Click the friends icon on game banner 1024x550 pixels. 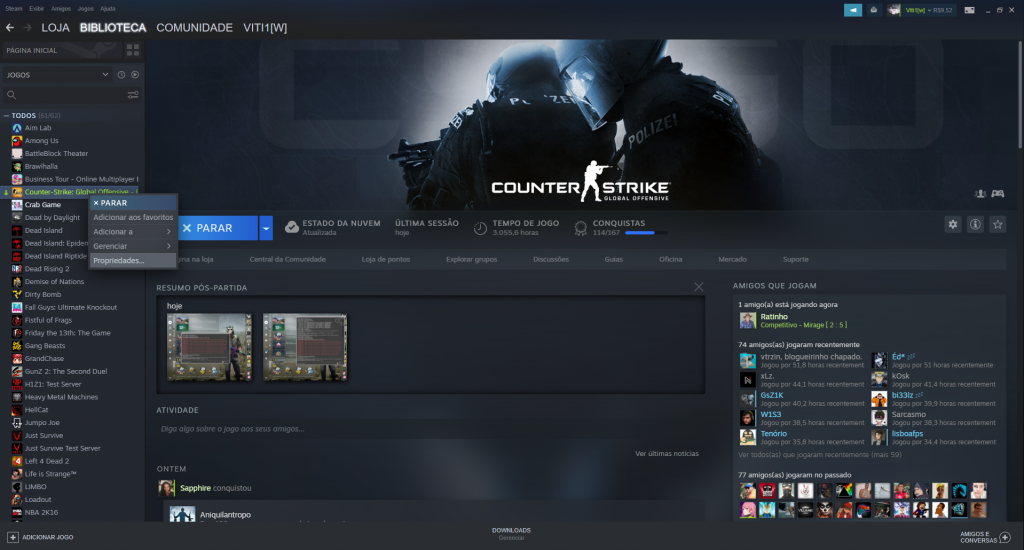click(980, 193)
